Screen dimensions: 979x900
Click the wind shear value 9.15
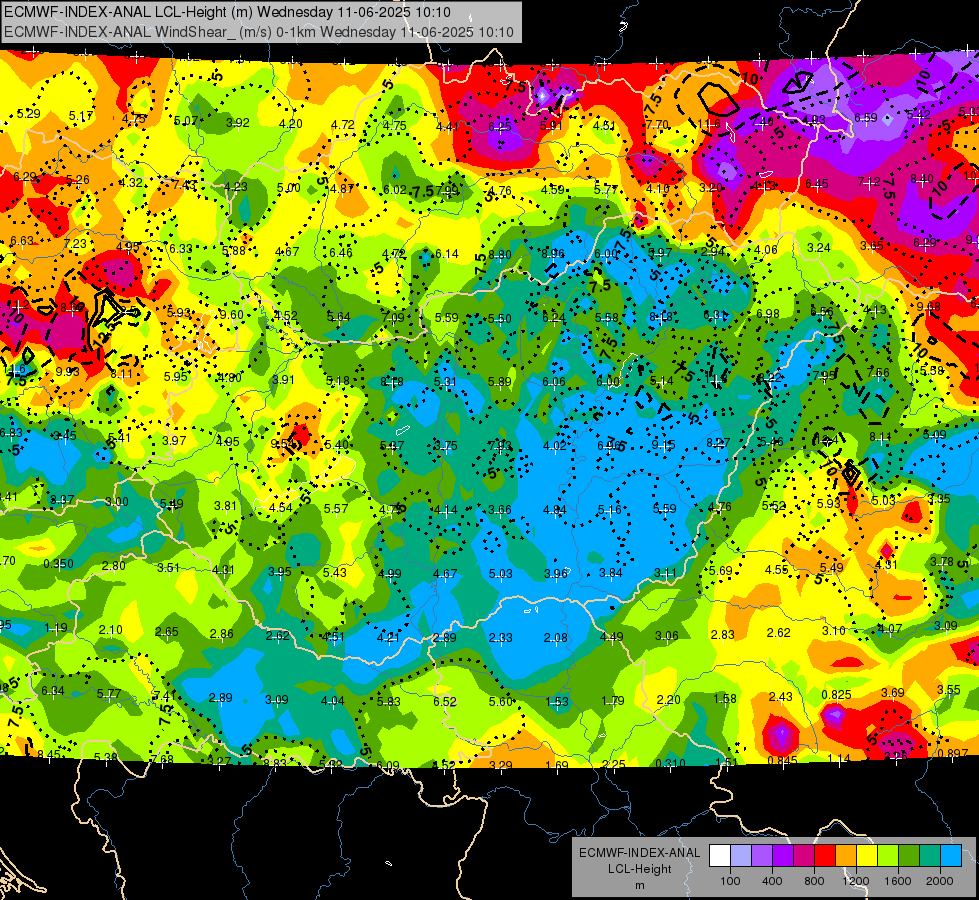pyautogui.click(x=664, y=445)
